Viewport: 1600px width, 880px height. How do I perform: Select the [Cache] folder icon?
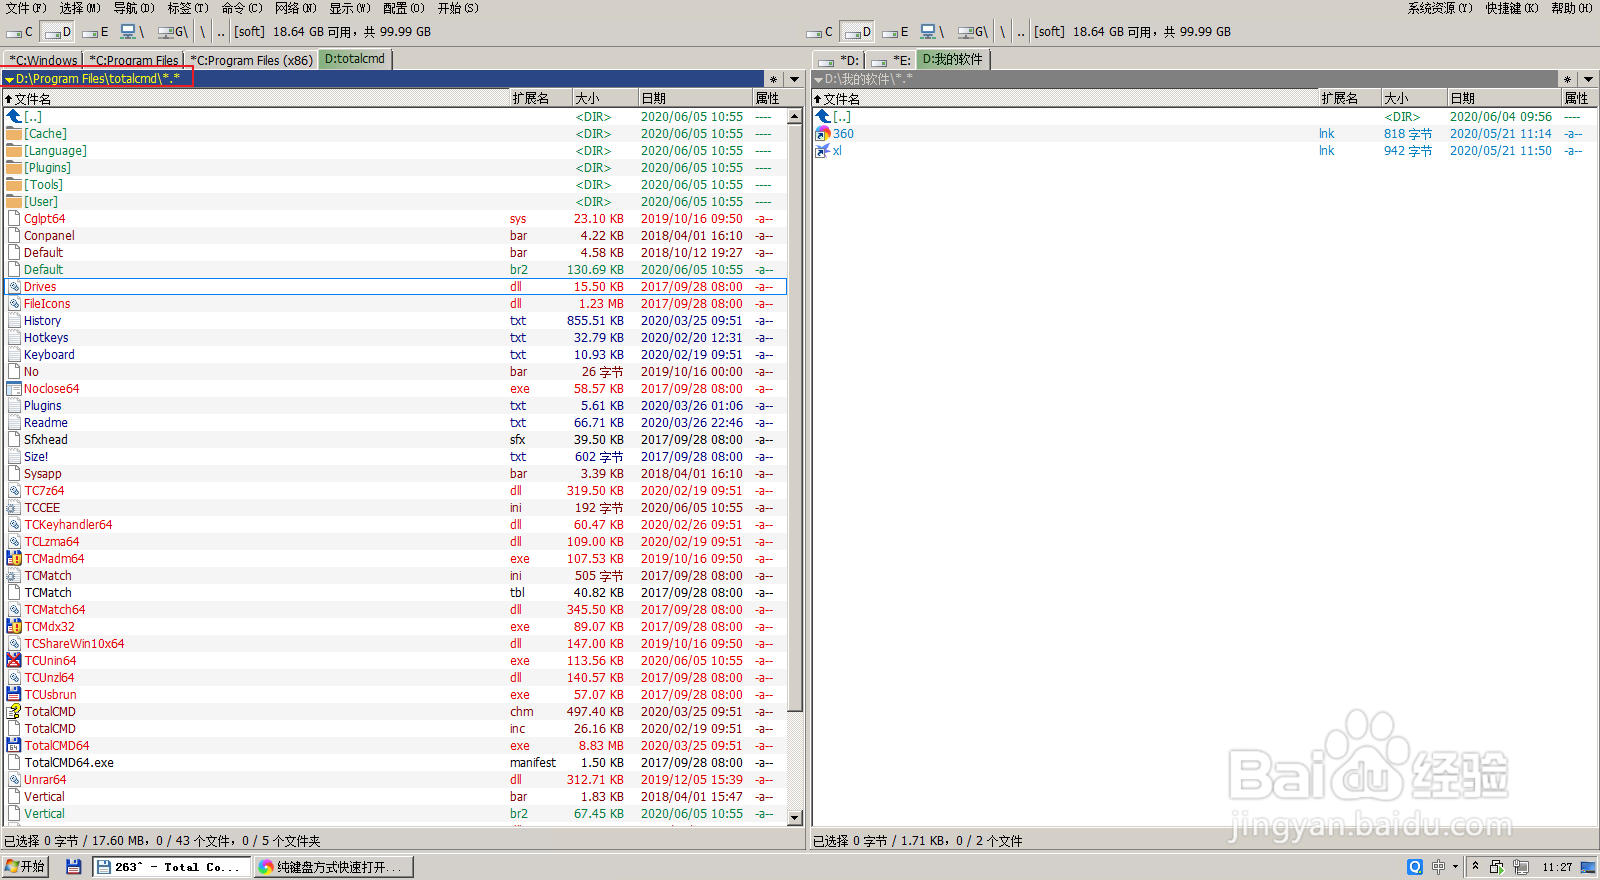[x=14, y=134]
